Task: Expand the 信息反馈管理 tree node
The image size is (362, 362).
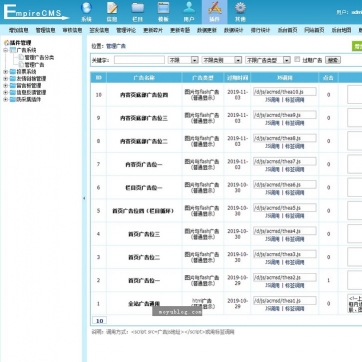Action: pyautogui.click(x=5, y=92)
